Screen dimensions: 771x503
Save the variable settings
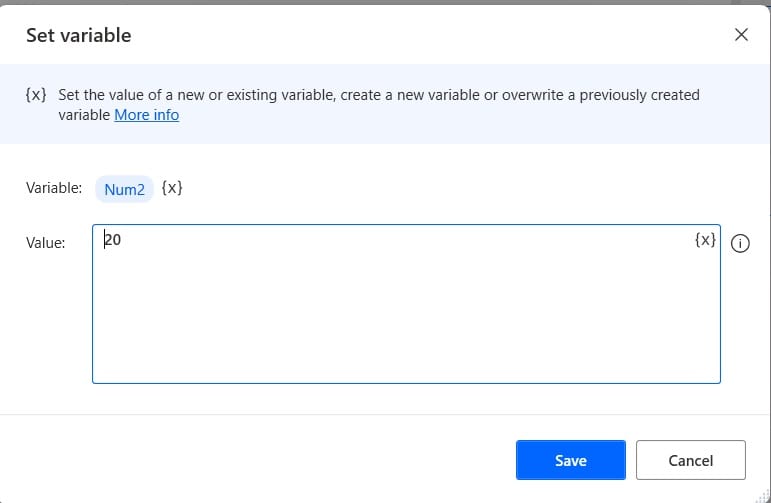coord(570,460)
